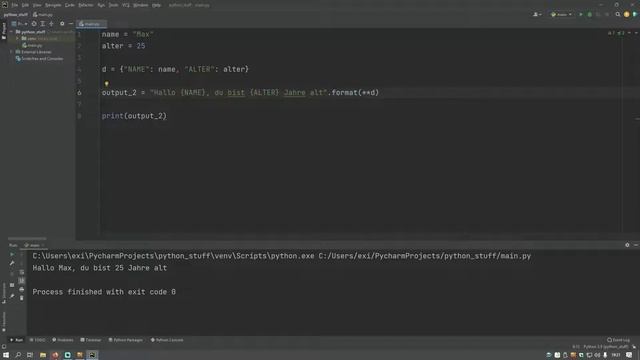This screenshot has height=360, width=640.
Task: Open Run panel settings gear icon
Action: 627,245
